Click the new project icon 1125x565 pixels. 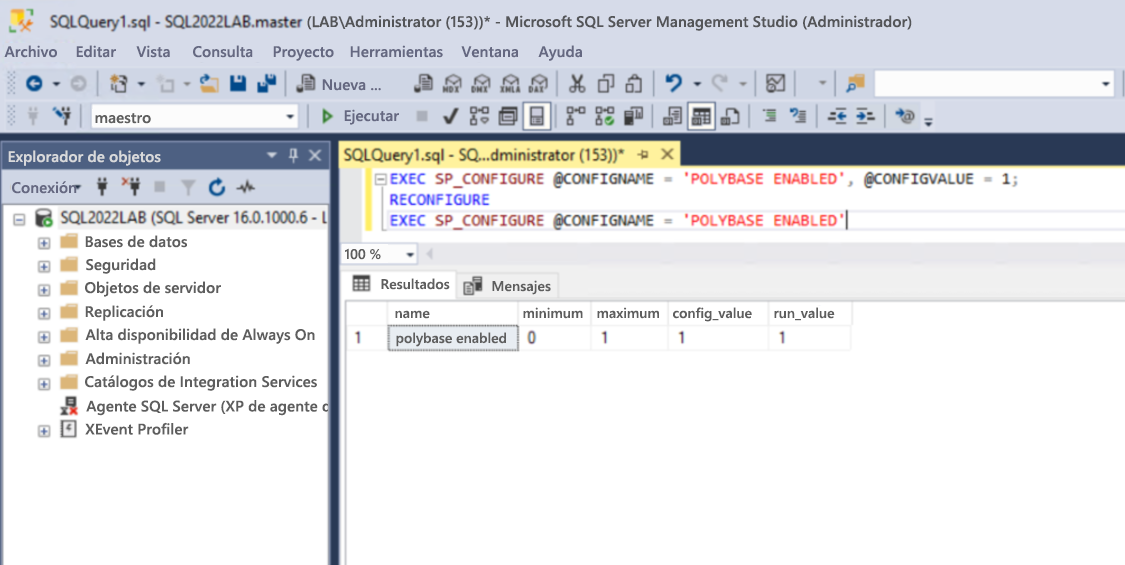119,84
